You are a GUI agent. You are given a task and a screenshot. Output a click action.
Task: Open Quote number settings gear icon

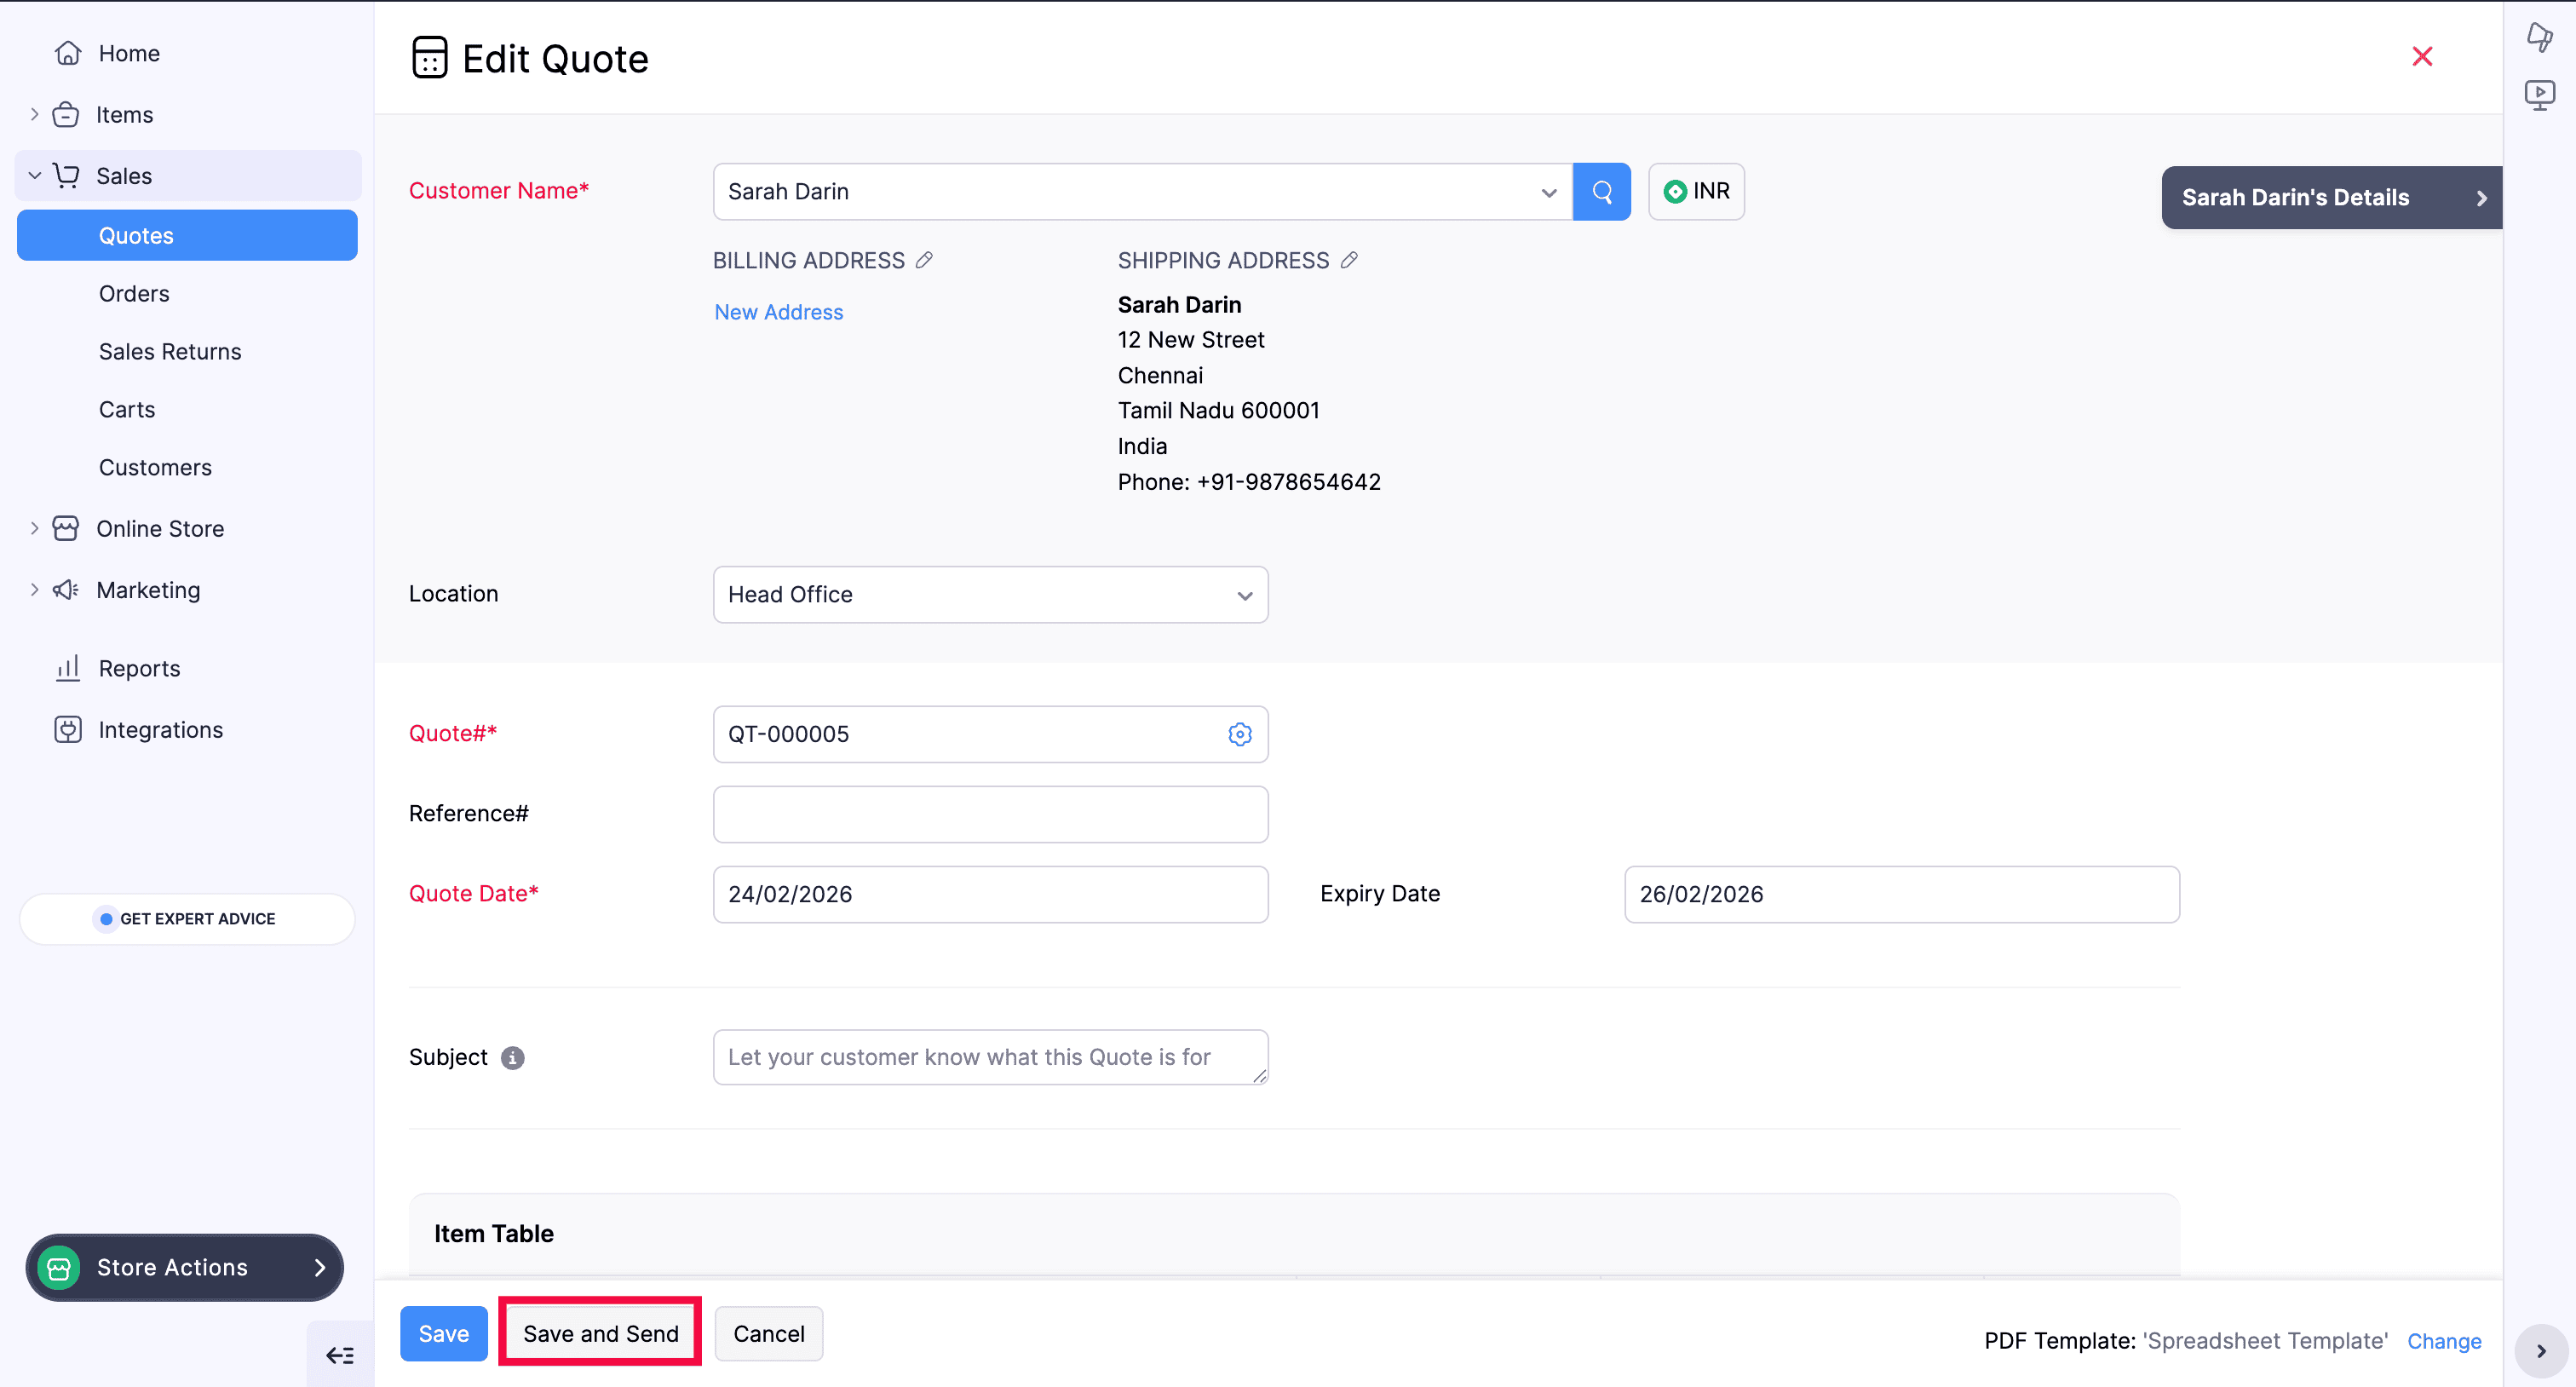[x=1239, y=734]
